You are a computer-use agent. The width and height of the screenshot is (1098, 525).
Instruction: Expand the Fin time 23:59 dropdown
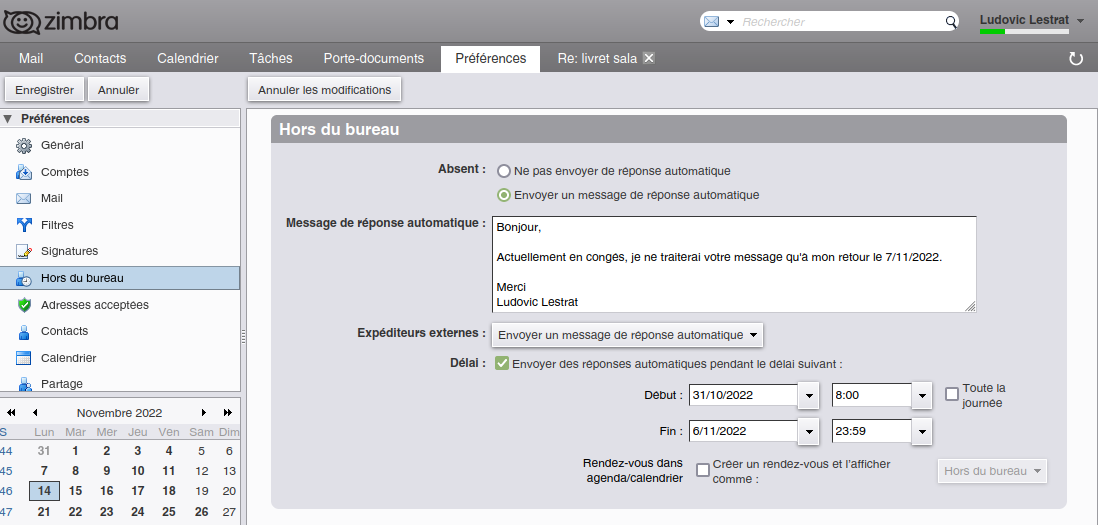click(922, 432)
